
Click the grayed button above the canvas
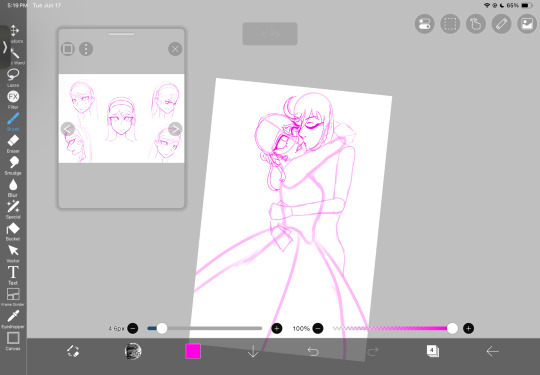coord(270,33)
